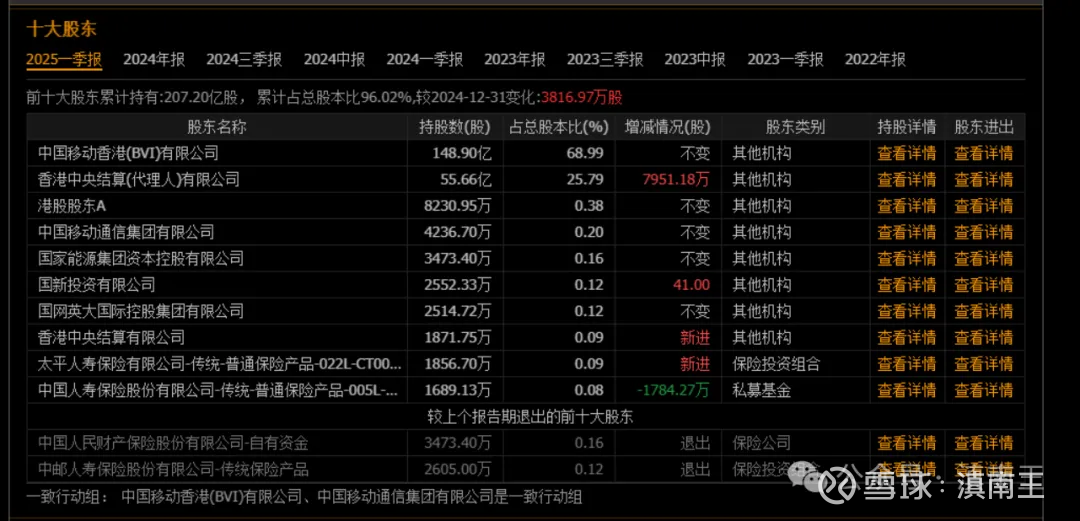Switch to the 2024年报 tab
The height and width of the screenshot is (521, 1080).
(x=154, y=59)
